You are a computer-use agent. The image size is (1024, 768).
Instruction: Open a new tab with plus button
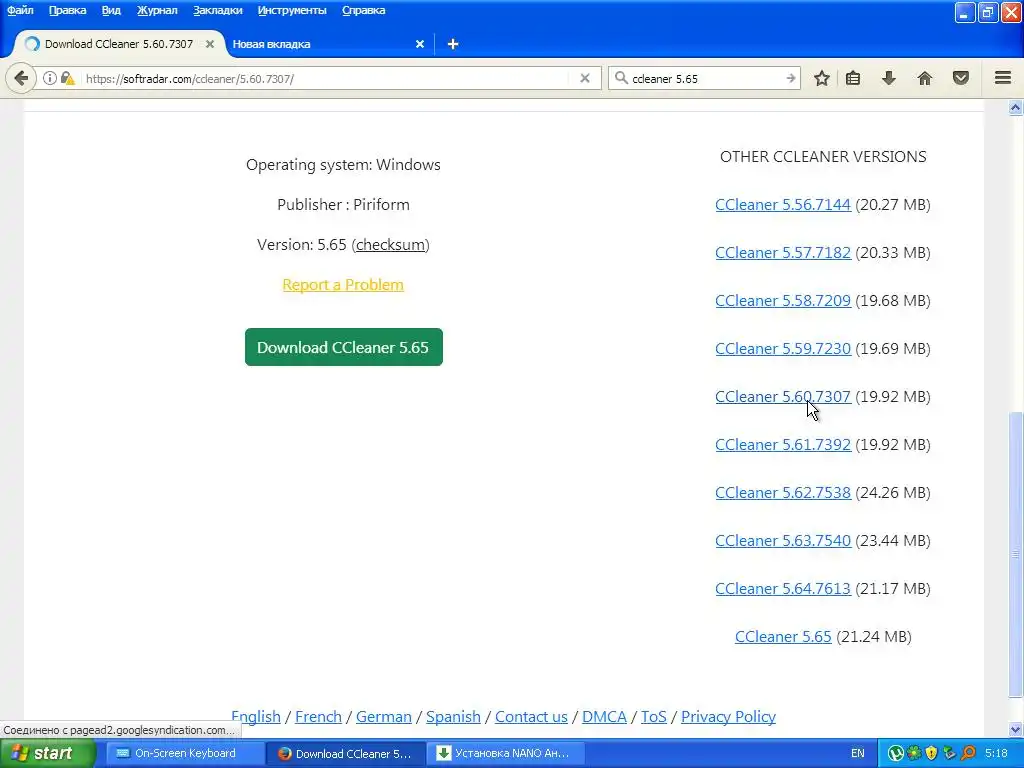[453, 44]
